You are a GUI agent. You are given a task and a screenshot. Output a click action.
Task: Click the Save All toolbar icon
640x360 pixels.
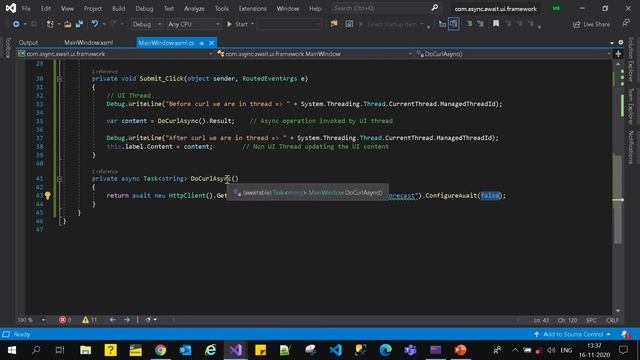click(x=79, y=24)
